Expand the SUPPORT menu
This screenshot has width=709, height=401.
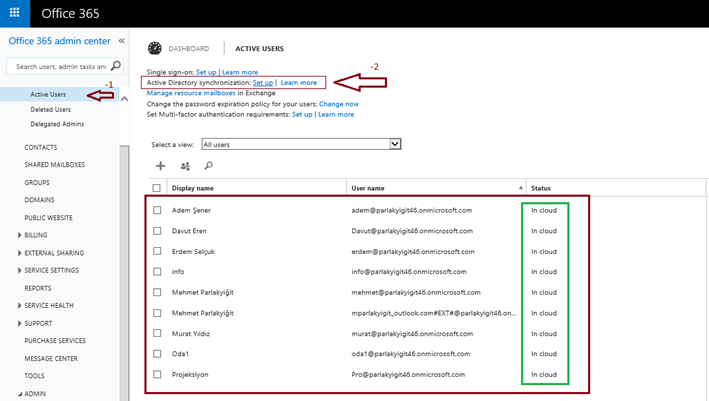(x=19, y=323)
